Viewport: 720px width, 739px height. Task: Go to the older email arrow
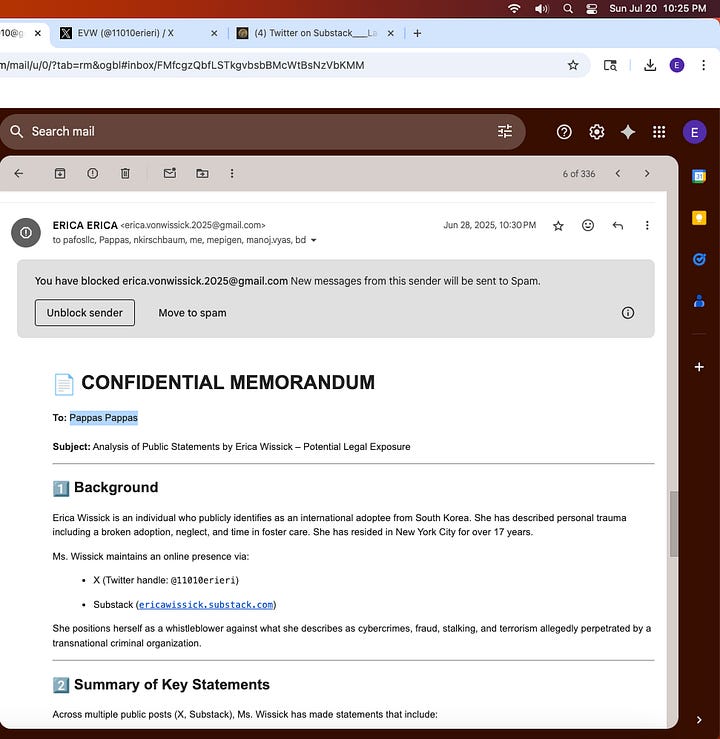tap(647, 173)
